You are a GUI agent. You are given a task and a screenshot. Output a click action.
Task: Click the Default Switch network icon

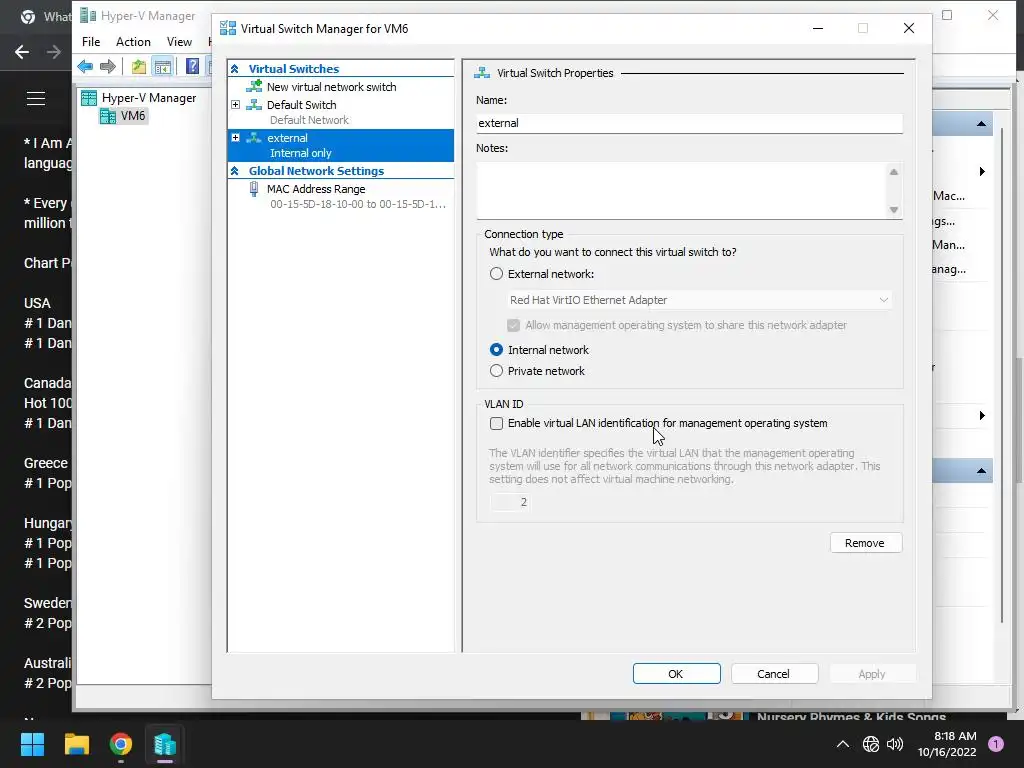pos(254,104)
